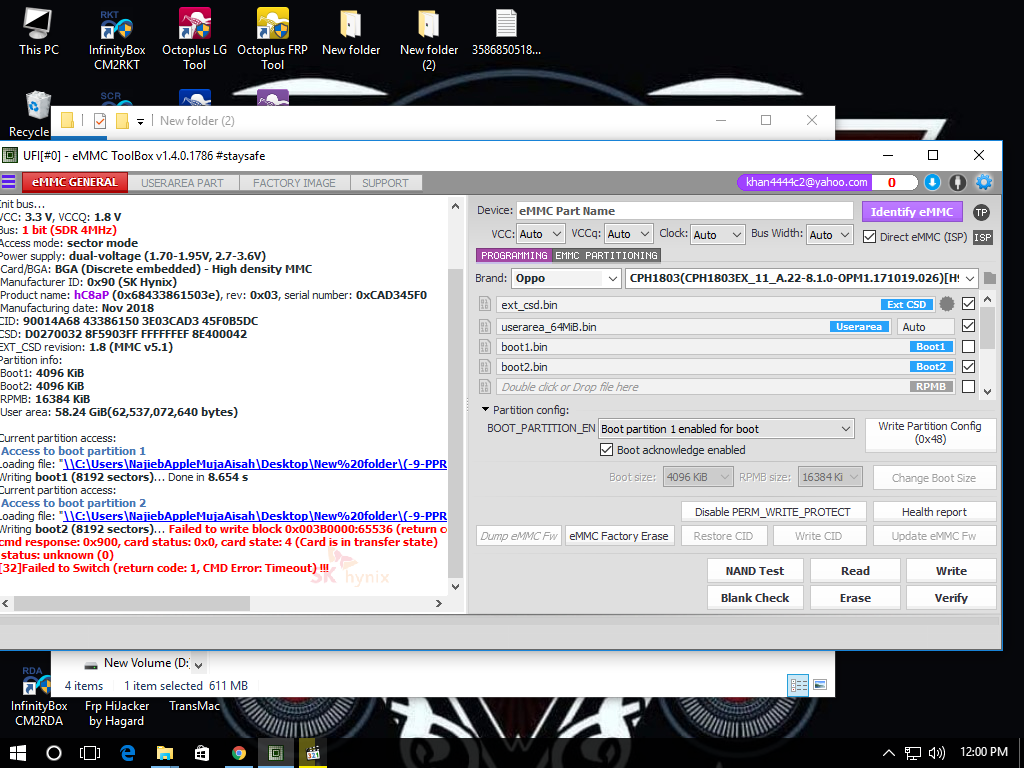
Task: Uncheck the userarea_64MiB.bin row checkbox
Action: point(968,326)
